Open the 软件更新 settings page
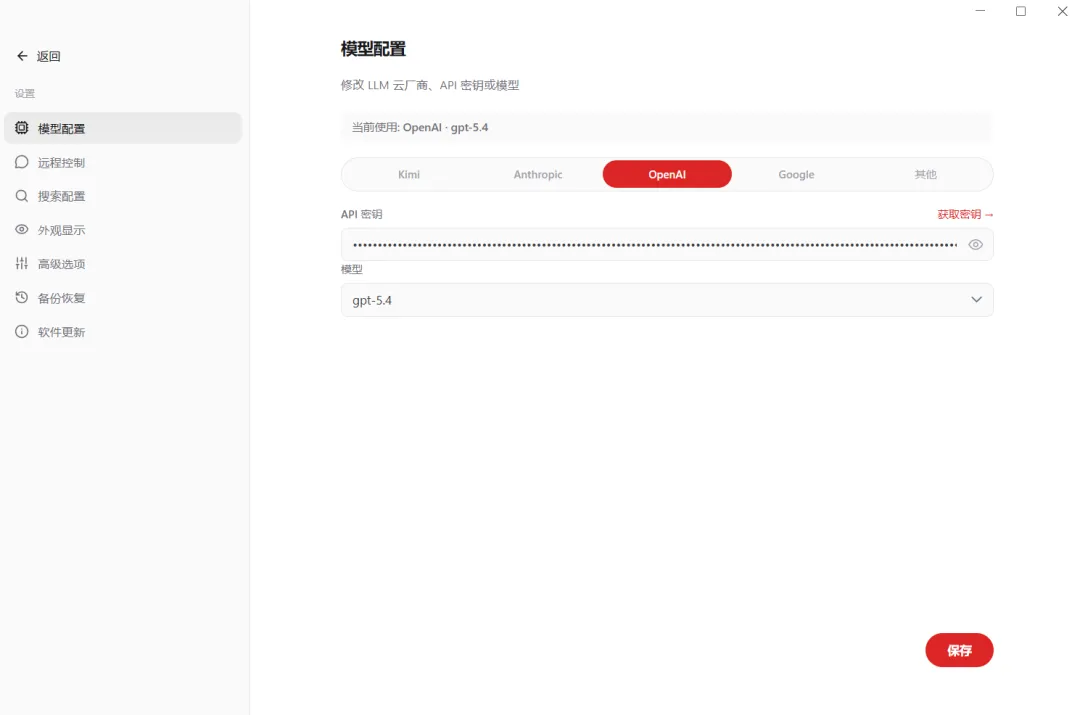The image size is (1080, 715). [123, 332]
